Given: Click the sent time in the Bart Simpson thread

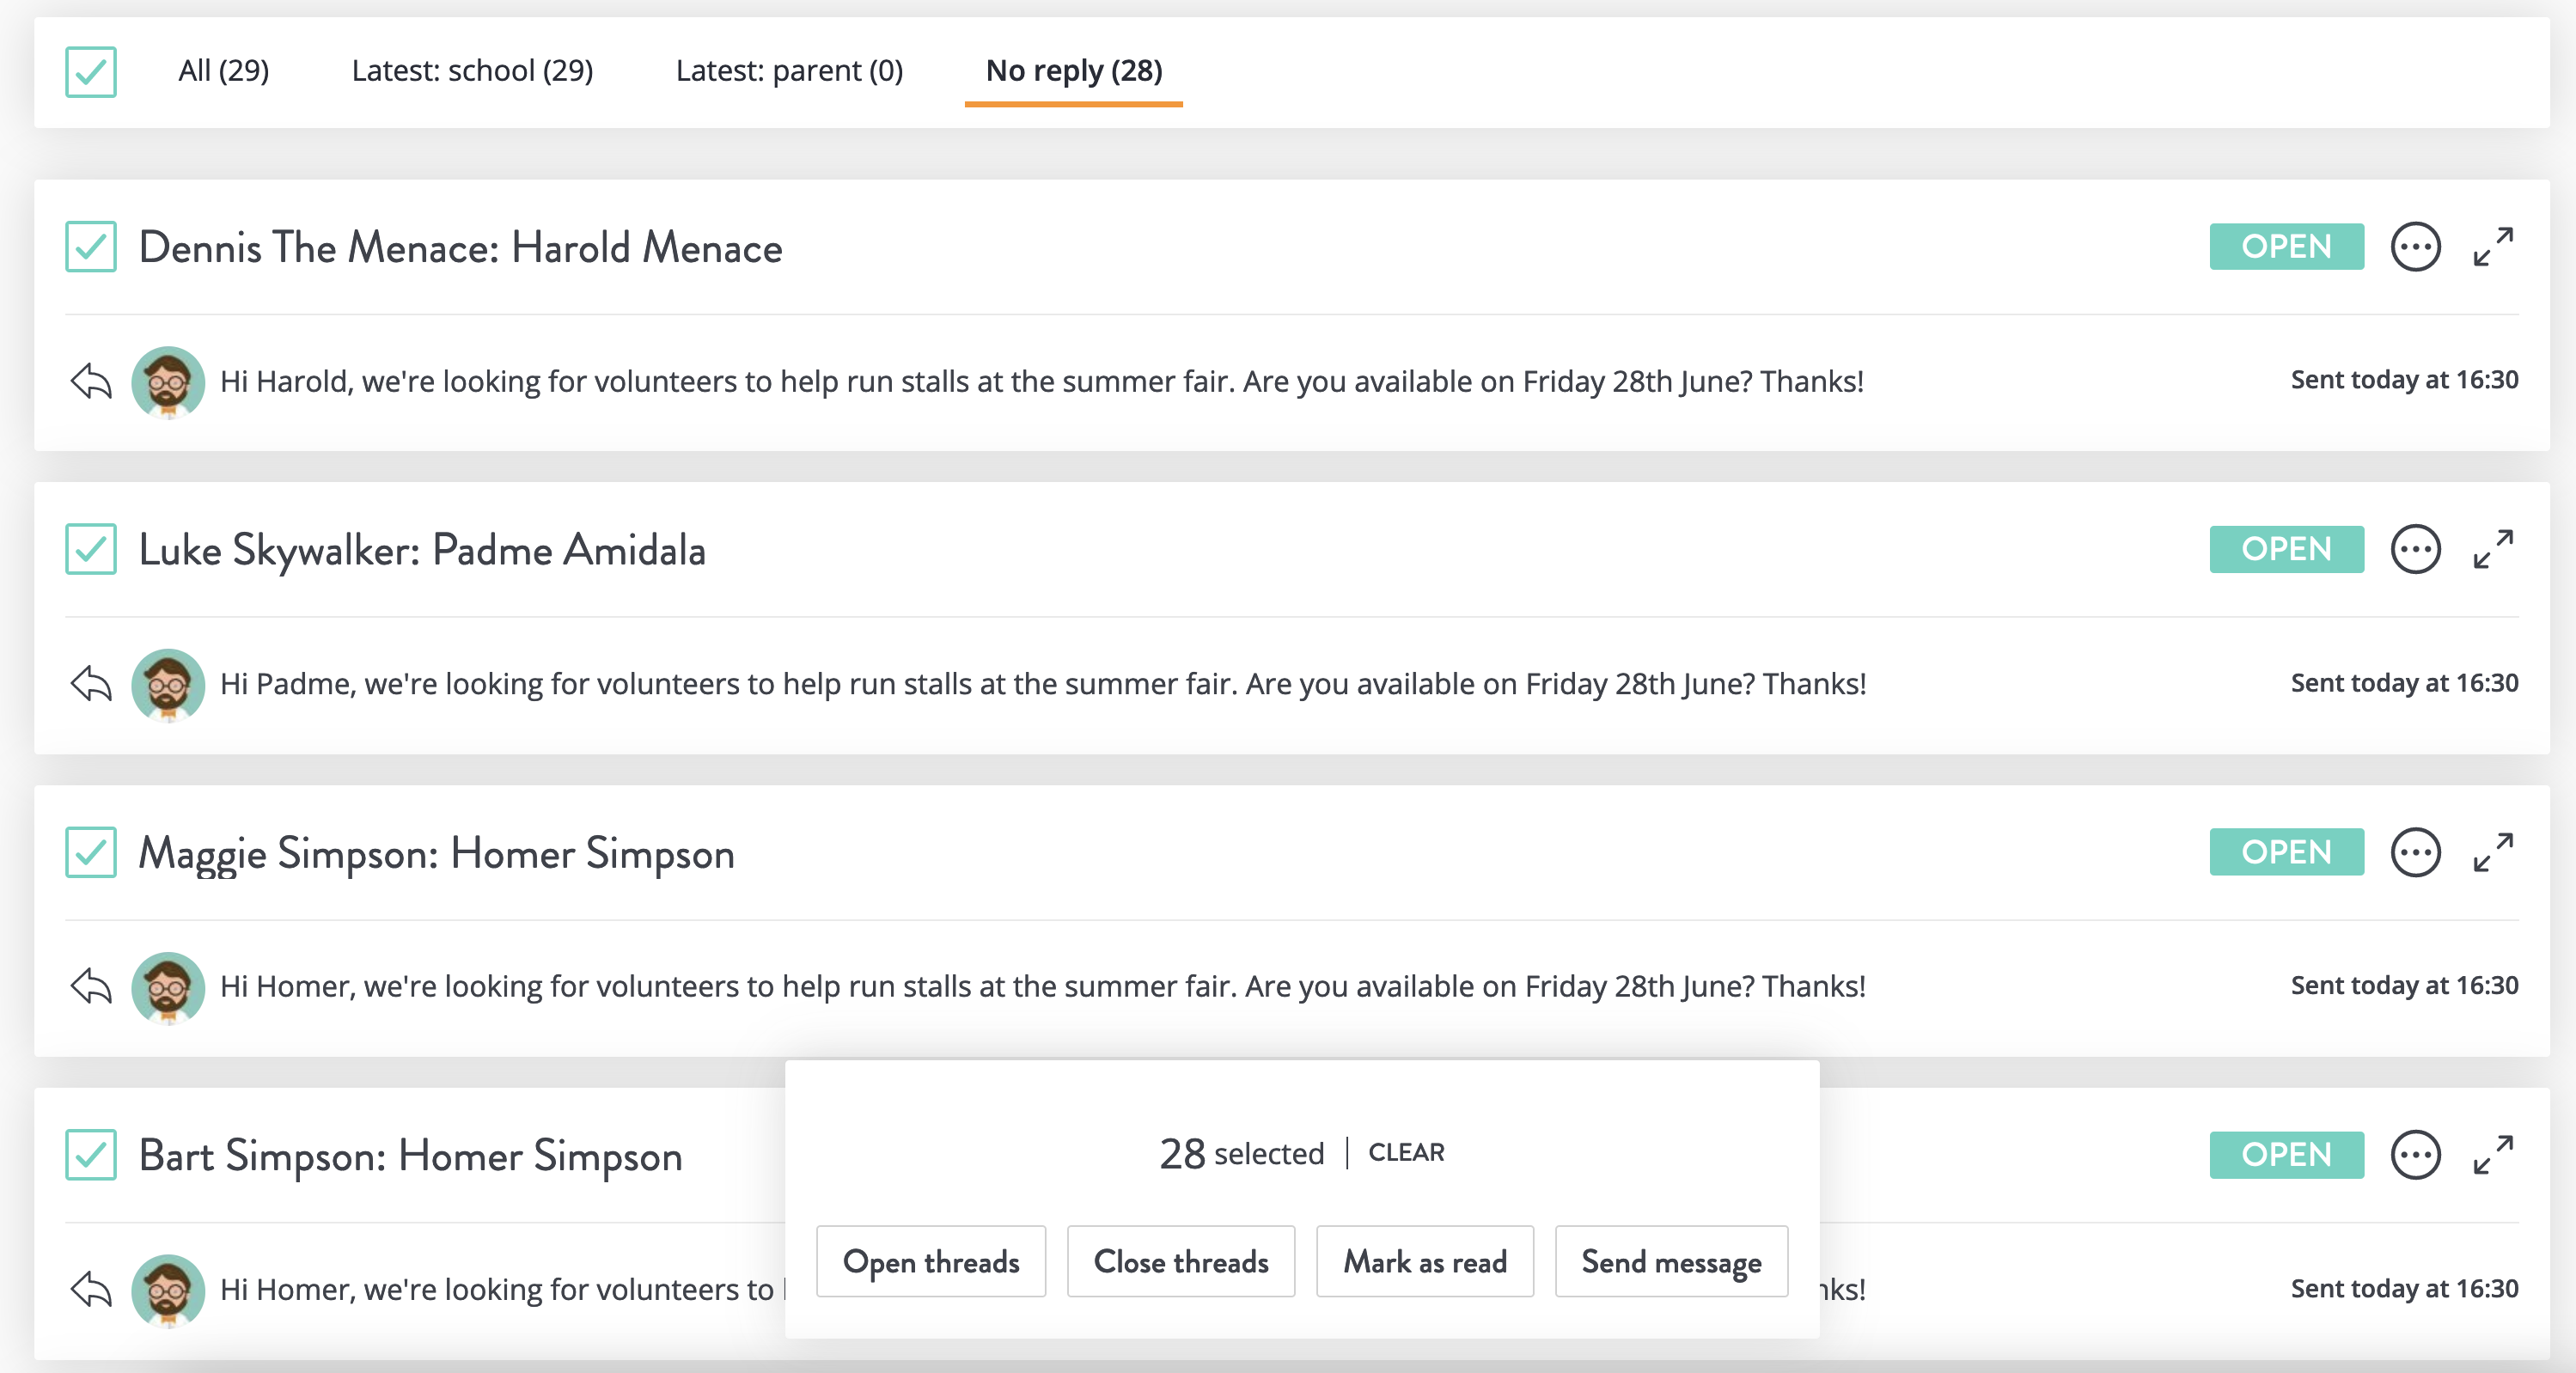Looking at the screenshot, I should [x=2404, y=1288].
